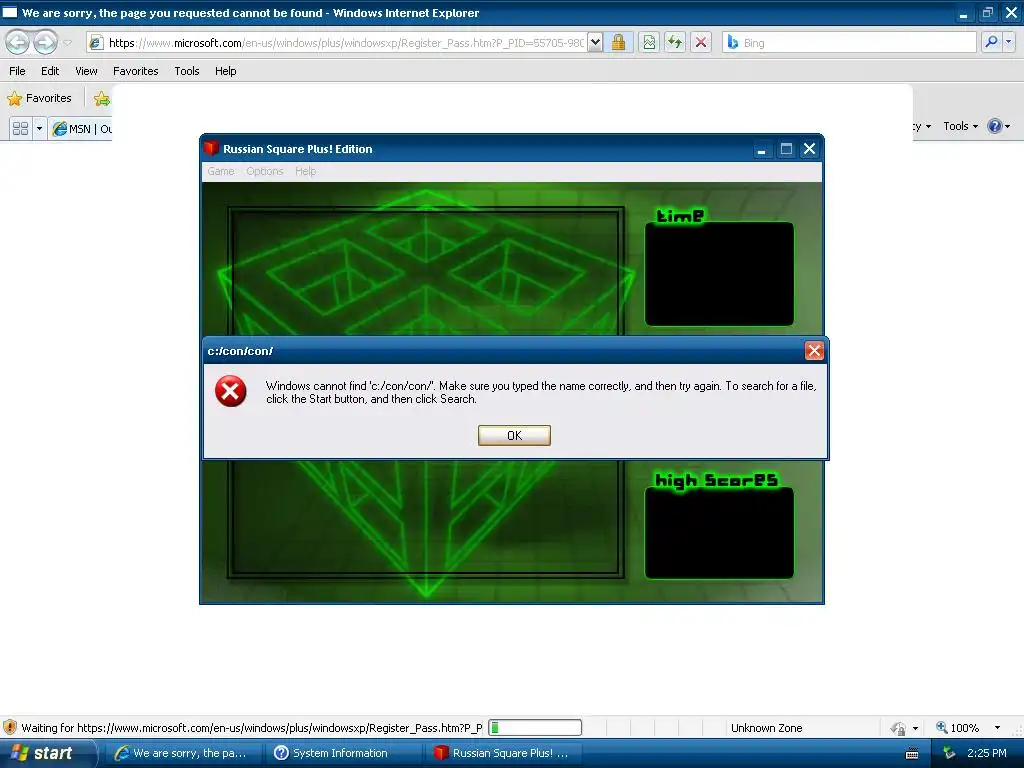Click the Quick Tabs grid icon
This screenshot has height=768, width=1024.
point(21,128)
